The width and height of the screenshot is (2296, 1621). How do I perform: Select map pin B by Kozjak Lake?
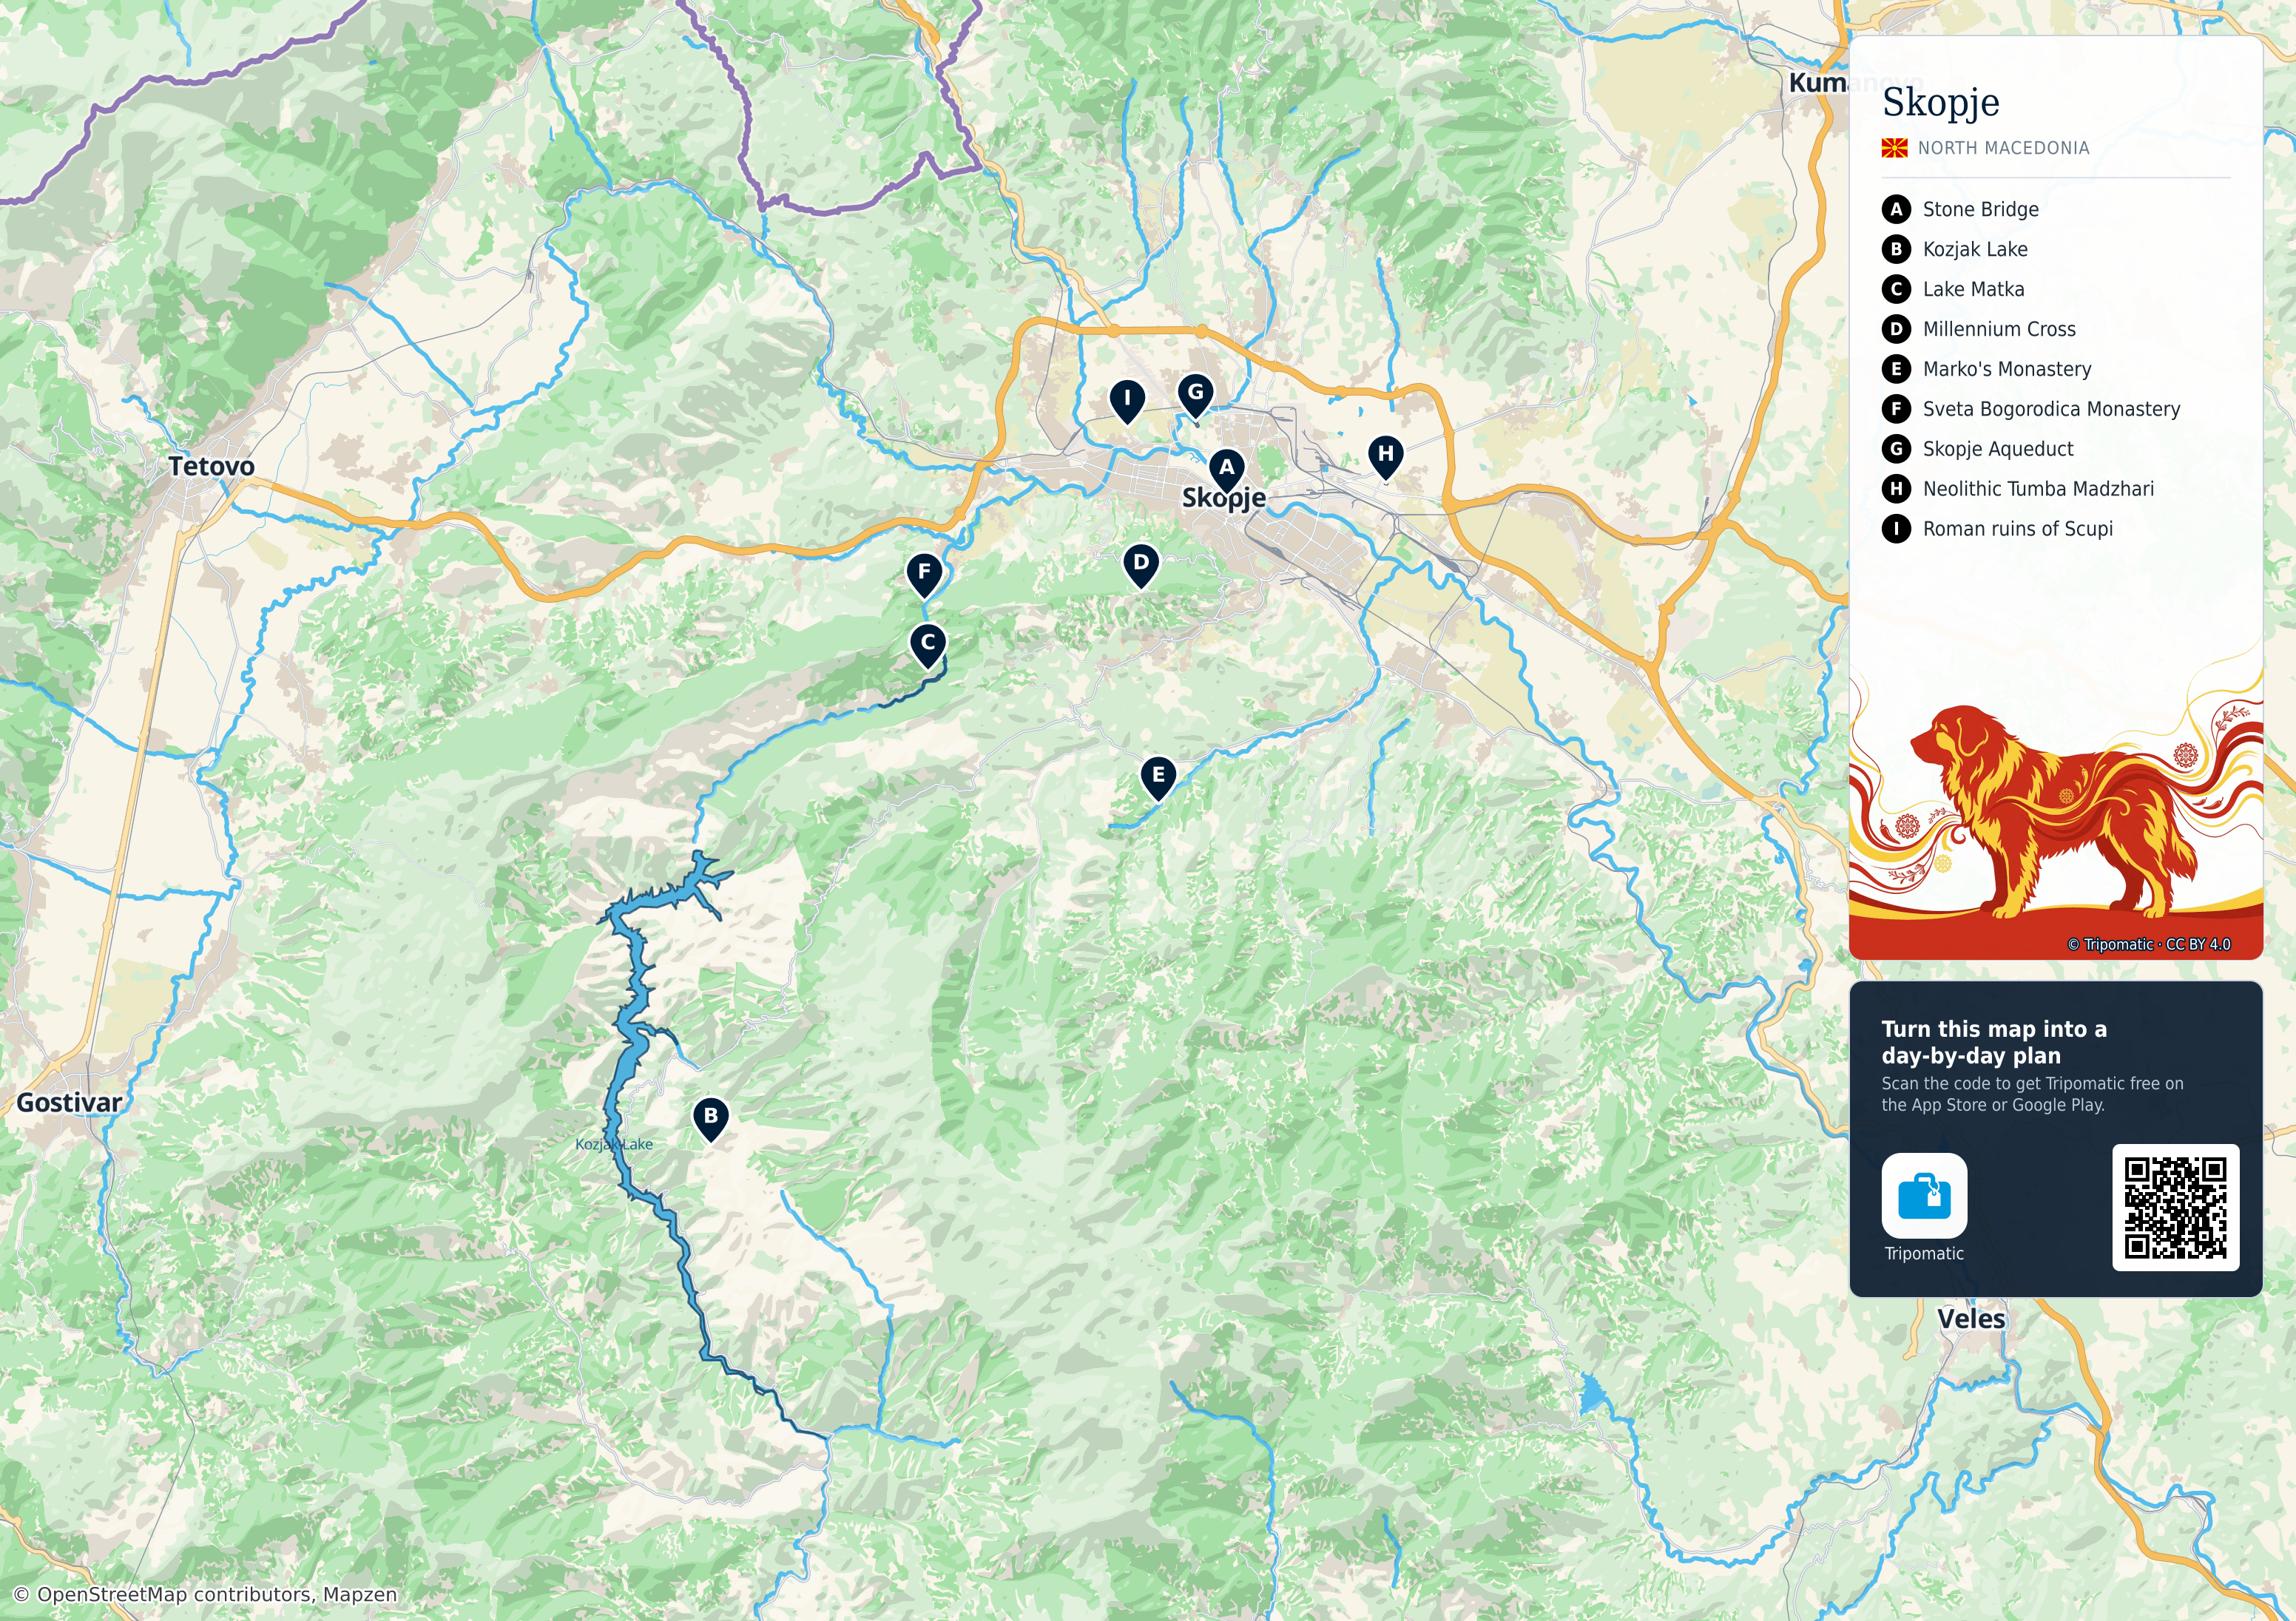coord(711,1119)
